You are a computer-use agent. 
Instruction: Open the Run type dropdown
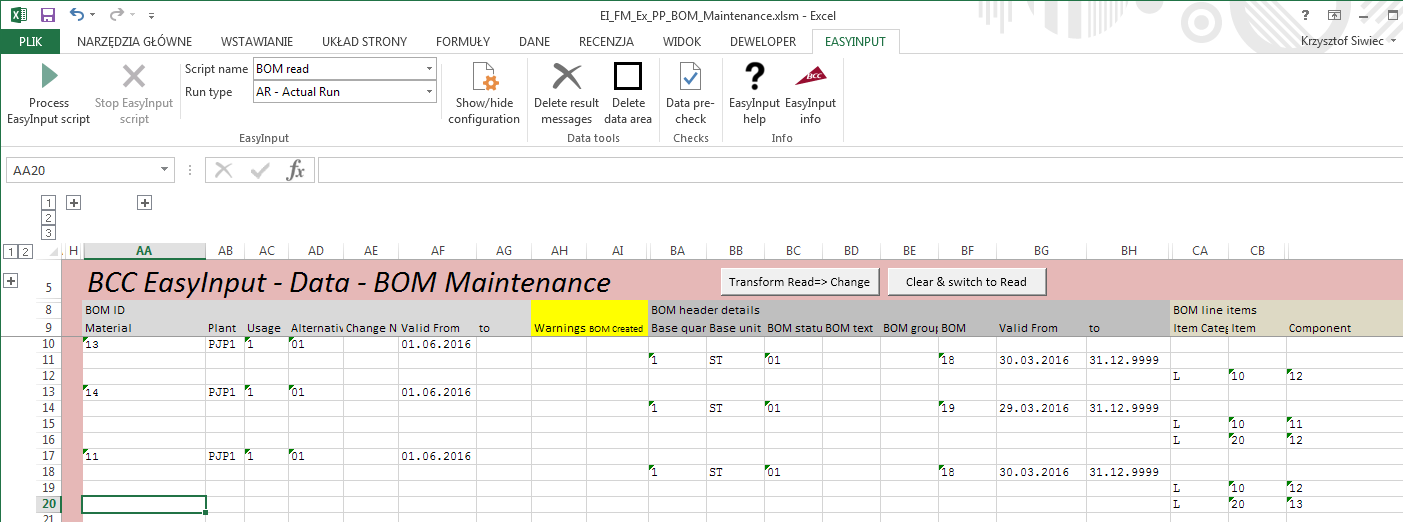[429, 92]
